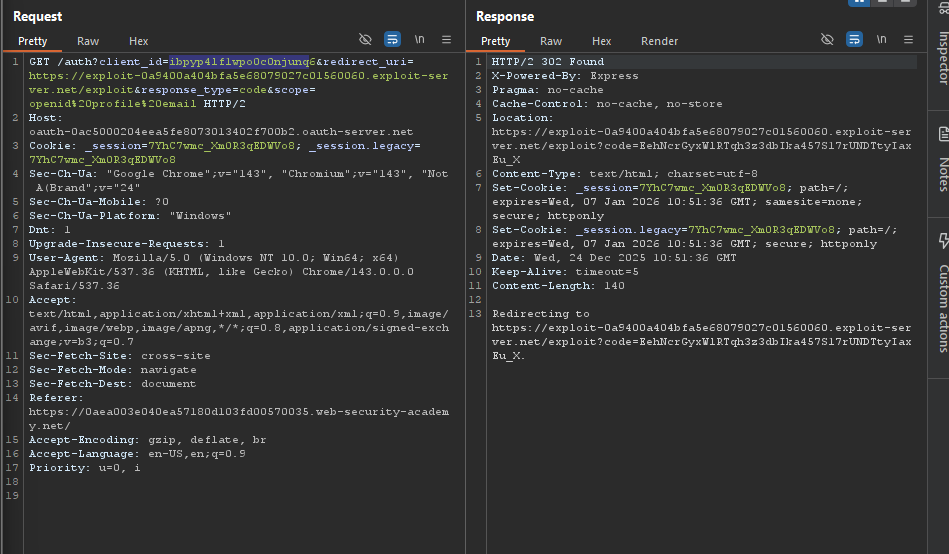Image resolution: width=949 pixels, height=554 pixels.
Task: Click line number 19 in the request gutter
Action: 12,496
